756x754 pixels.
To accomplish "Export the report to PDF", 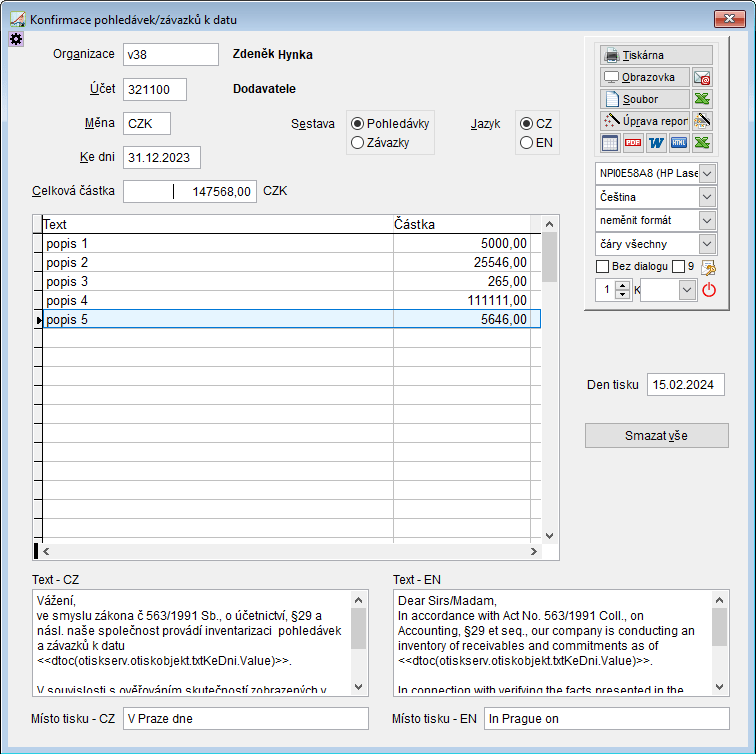I will (633, 143).
